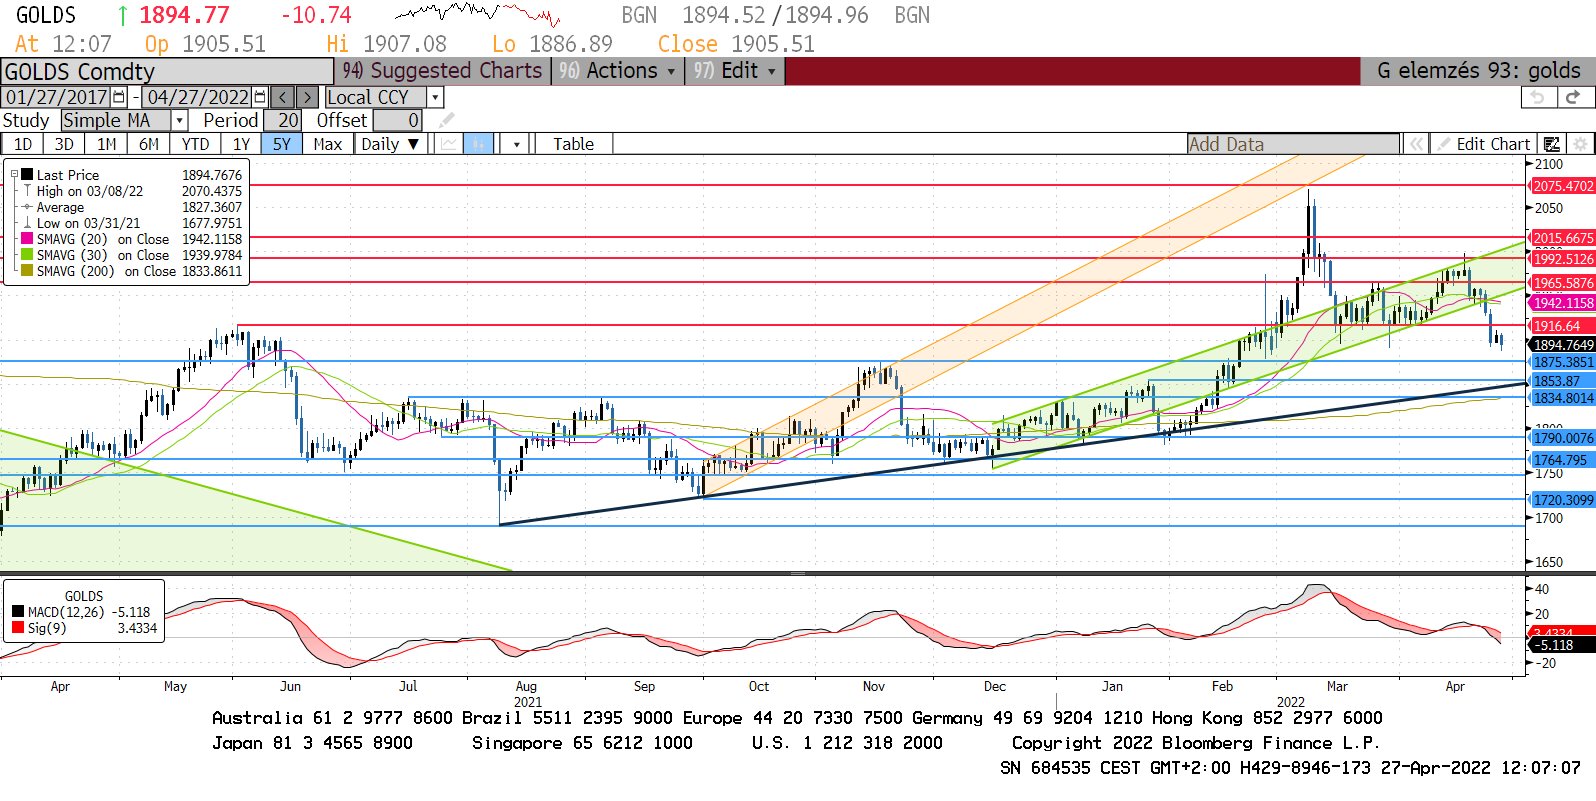Image resolution: width=1596 pixels, height=801 pixels.
Task: Click the 1965.5876 price level label
Action: point(1563,283)
